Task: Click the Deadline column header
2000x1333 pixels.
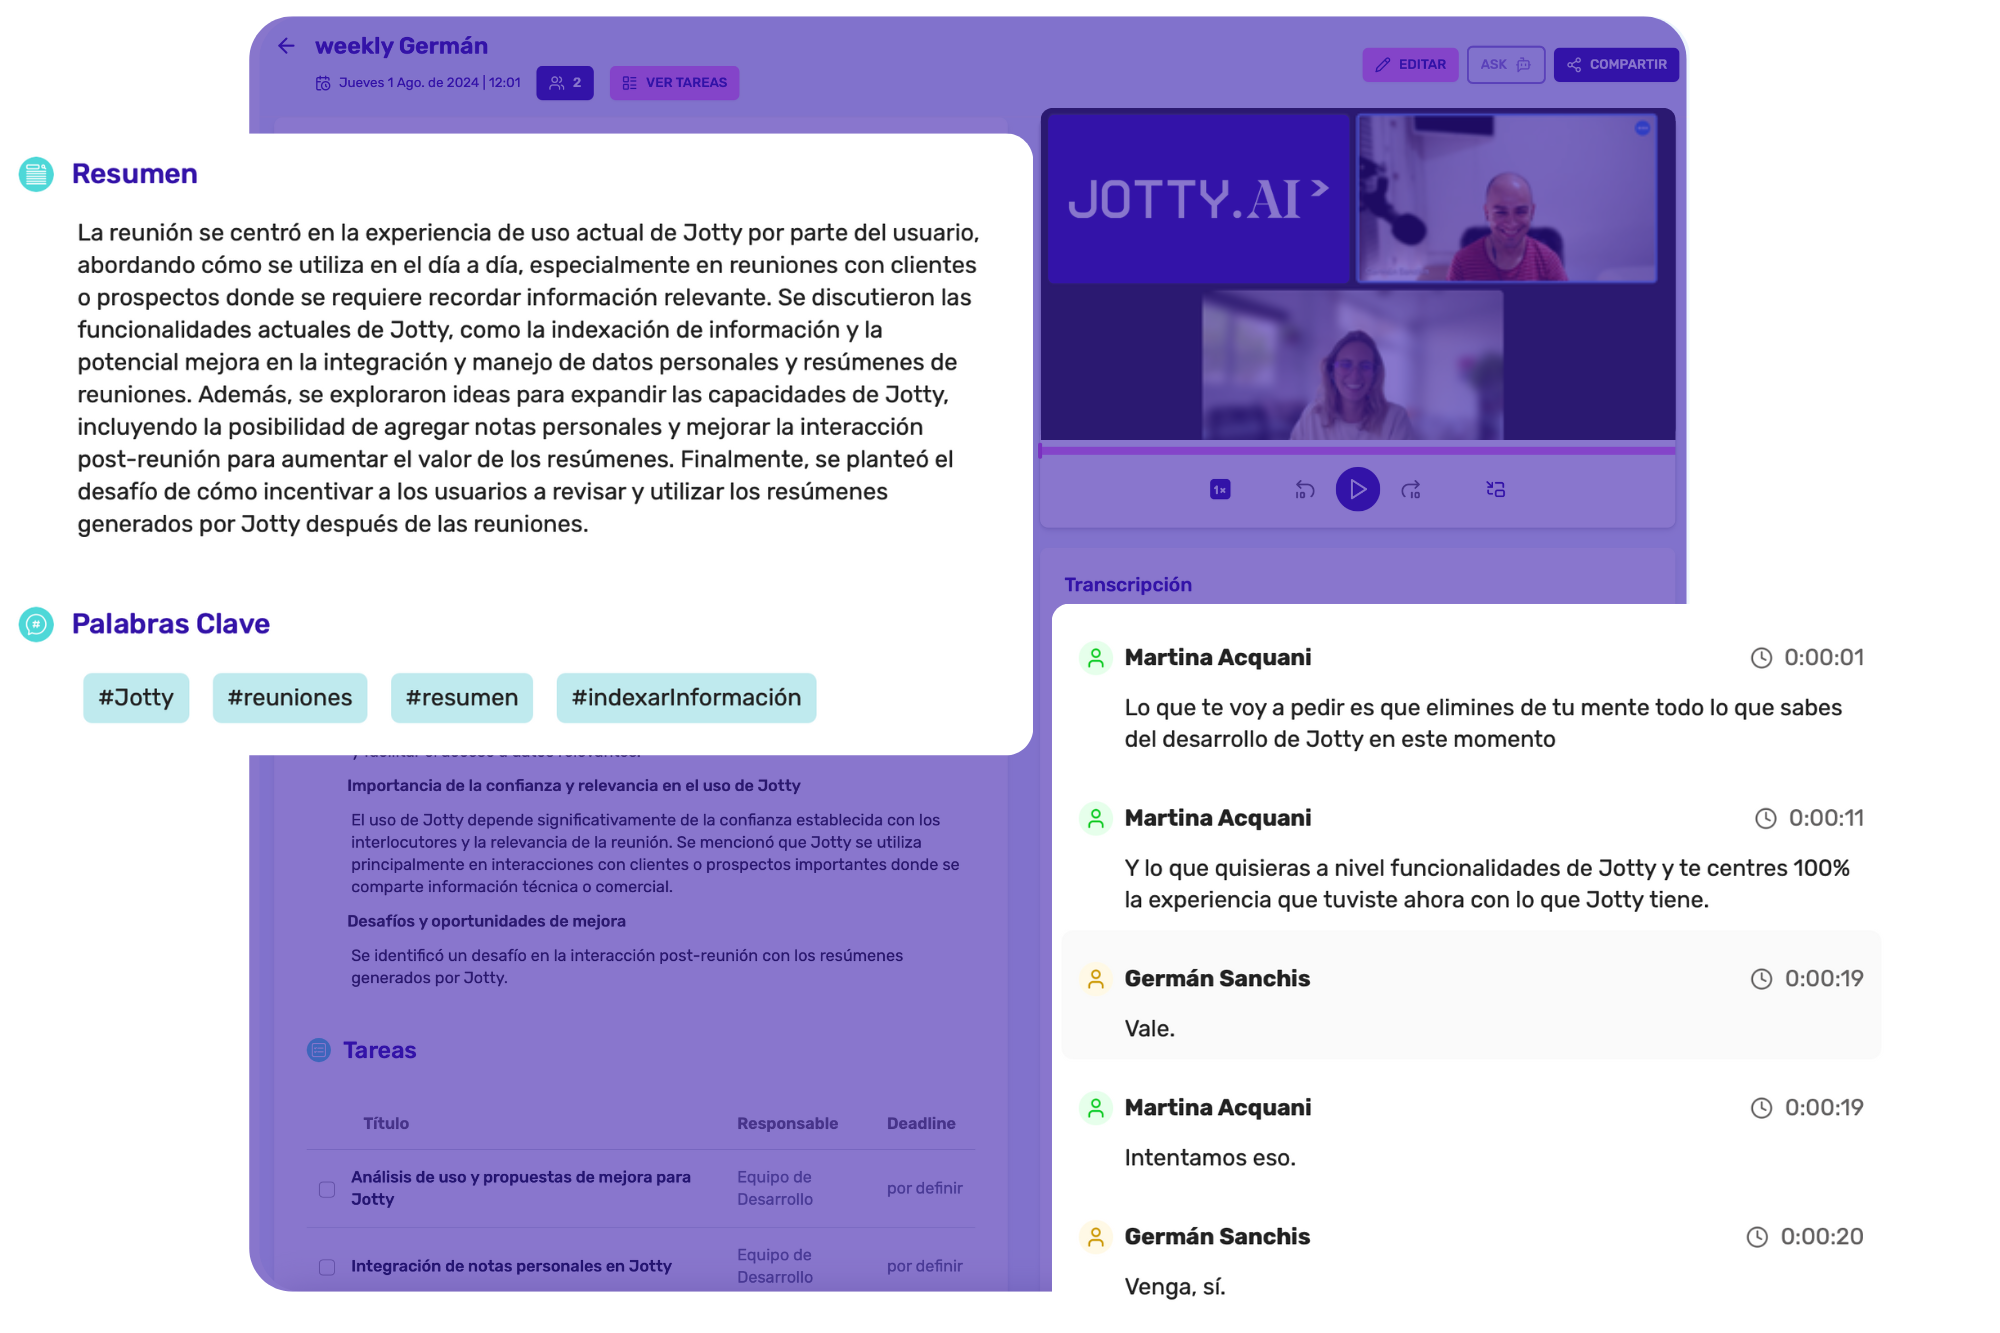Action: 921,1123
